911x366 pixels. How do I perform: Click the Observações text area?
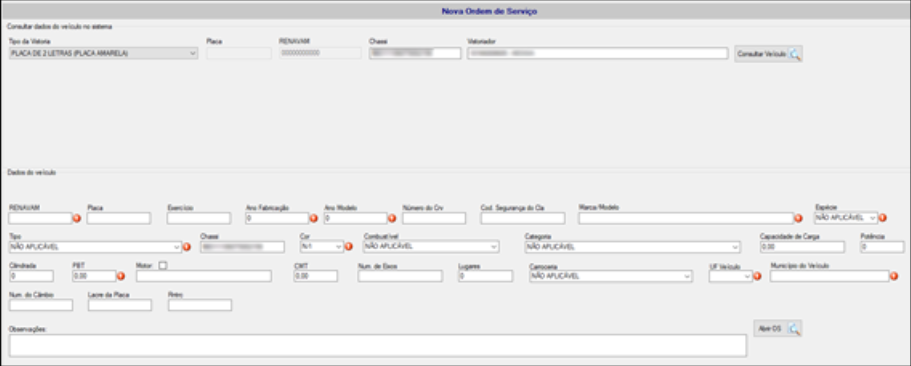378,345
